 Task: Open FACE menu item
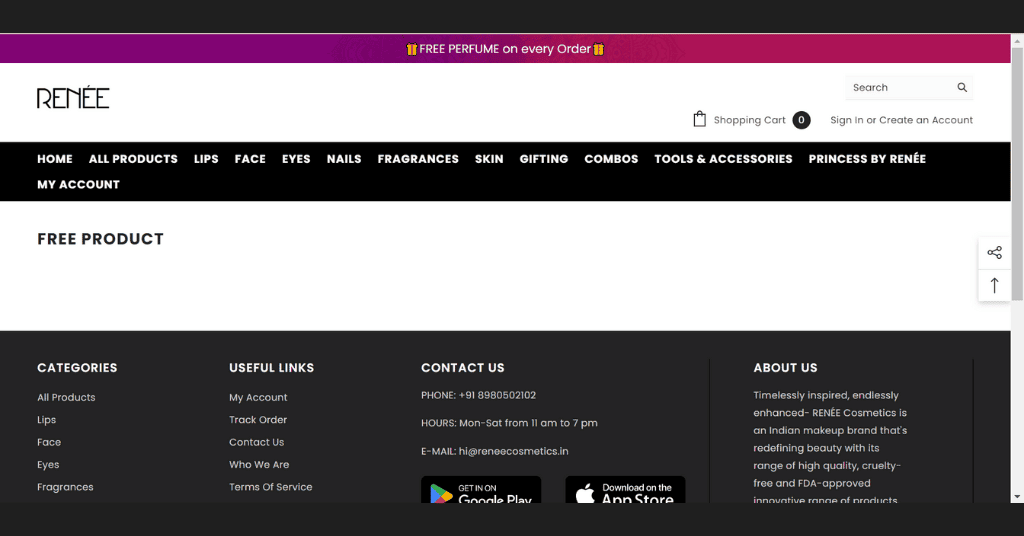coord(250,159)
